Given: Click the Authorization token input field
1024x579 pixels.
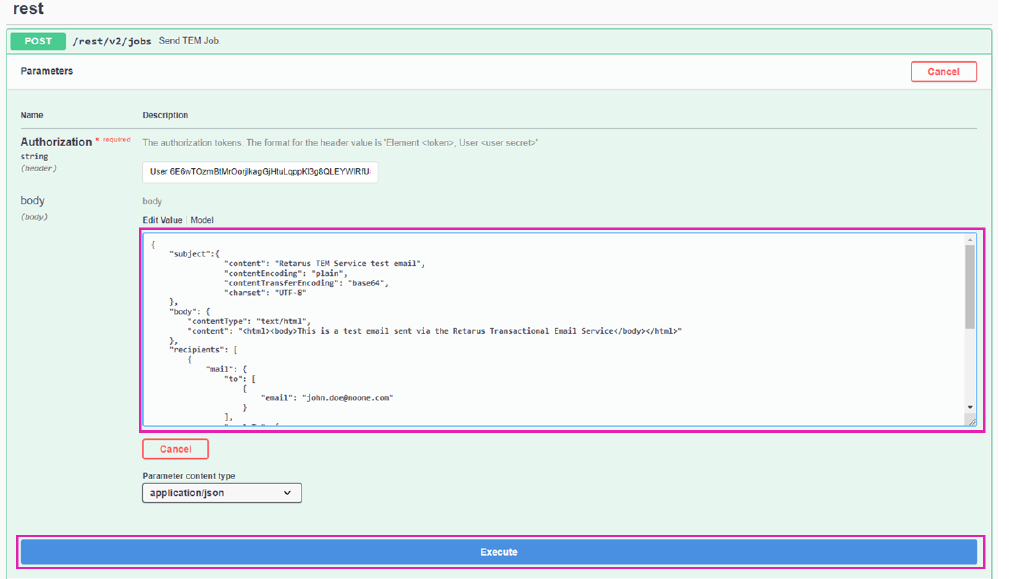Looking at the screenshot, I should 260,172.
